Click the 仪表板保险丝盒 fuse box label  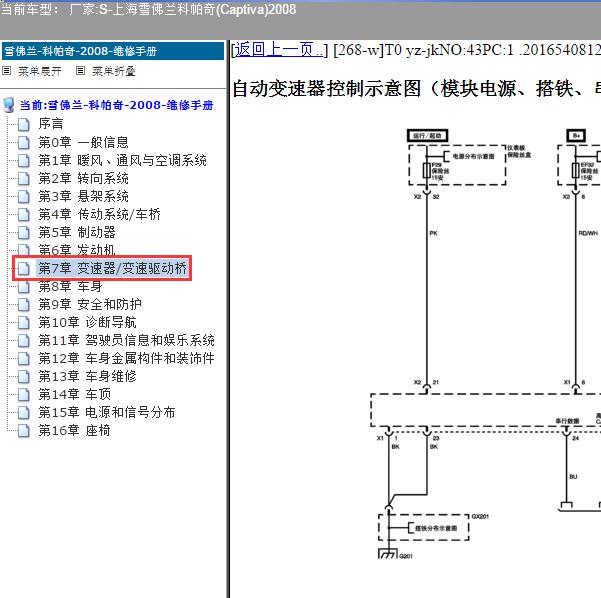[x=519, y=151]
